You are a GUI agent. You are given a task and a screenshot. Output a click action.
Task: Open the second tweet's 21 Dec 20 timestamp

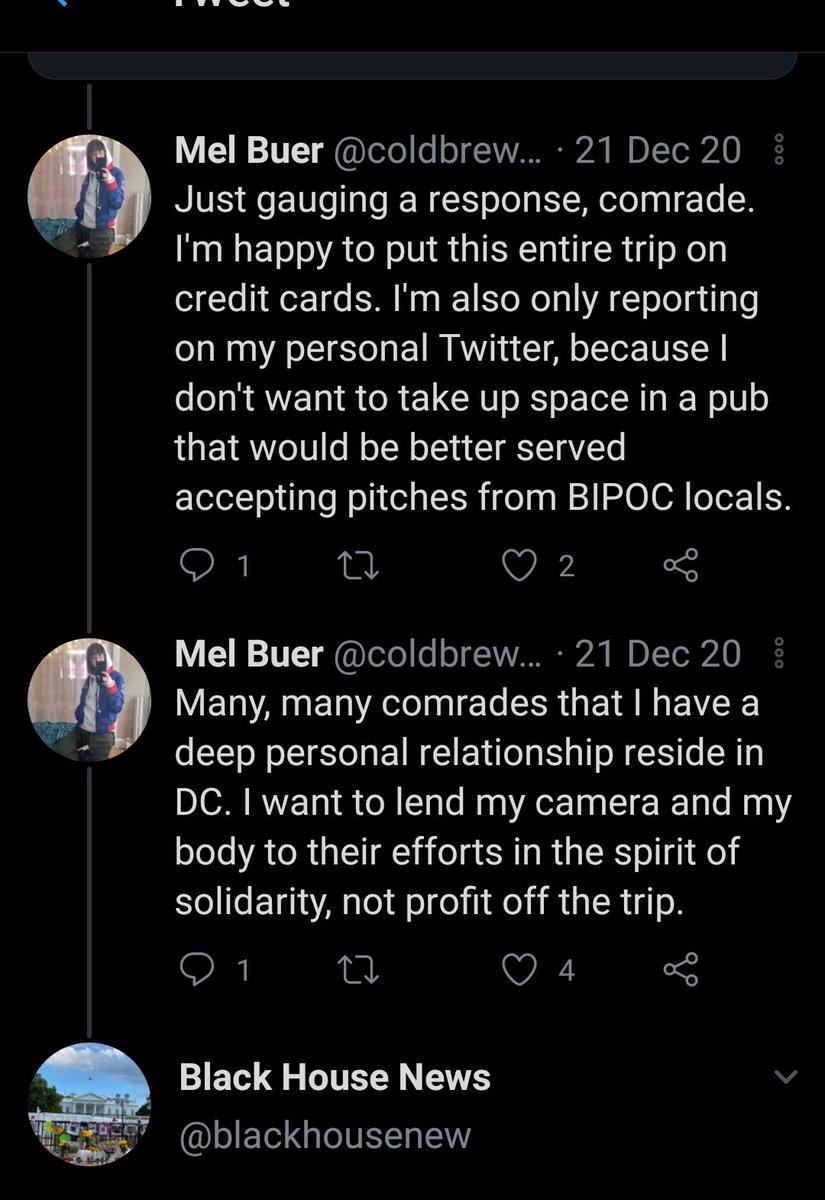click(x=658, y=654)
